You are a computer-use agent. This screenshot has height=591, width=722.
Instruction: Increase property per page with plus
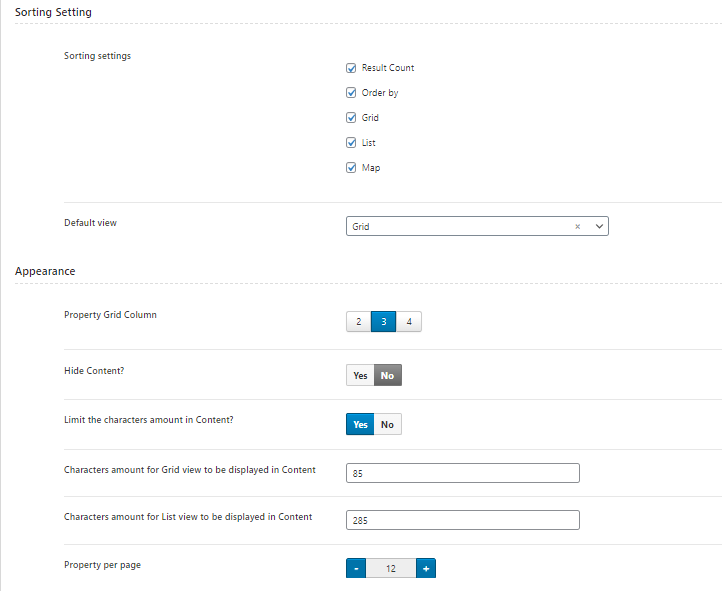[426, 568]
